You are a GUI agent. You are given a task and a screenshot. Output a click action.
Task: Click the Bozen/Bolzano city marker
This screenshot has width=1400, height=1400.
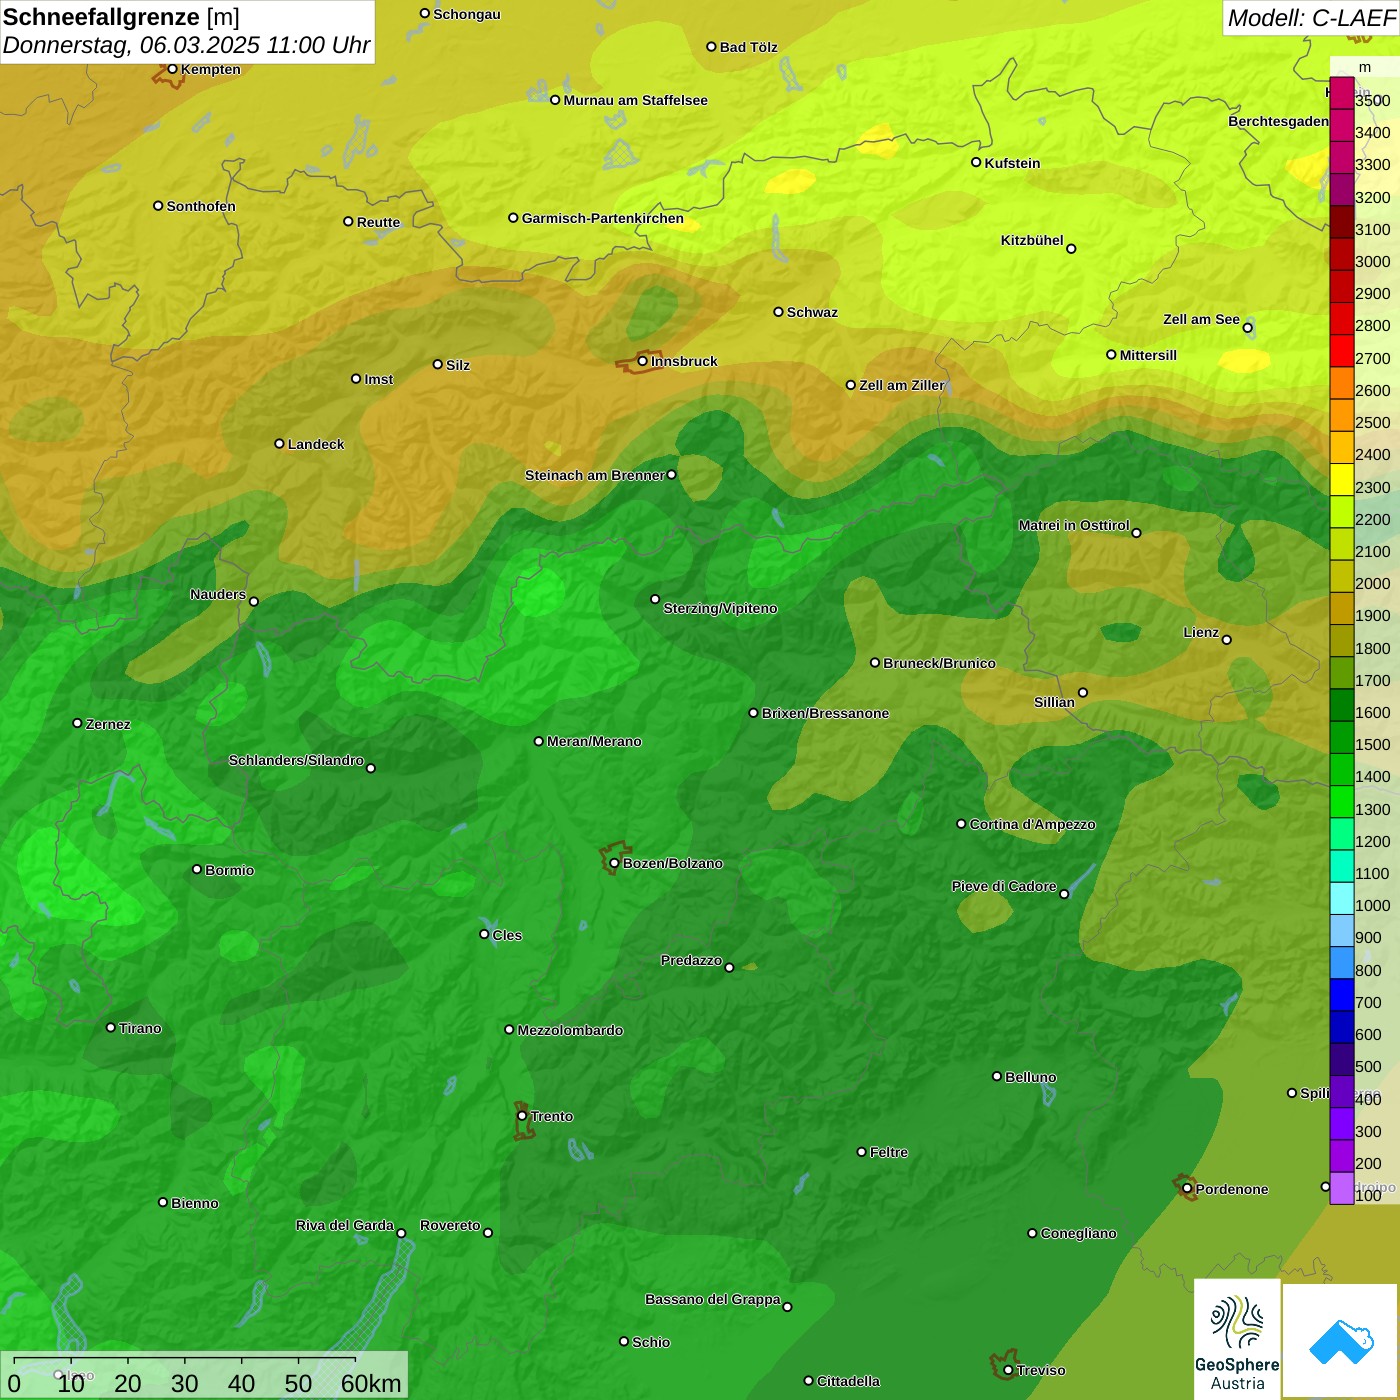point(615,863)
